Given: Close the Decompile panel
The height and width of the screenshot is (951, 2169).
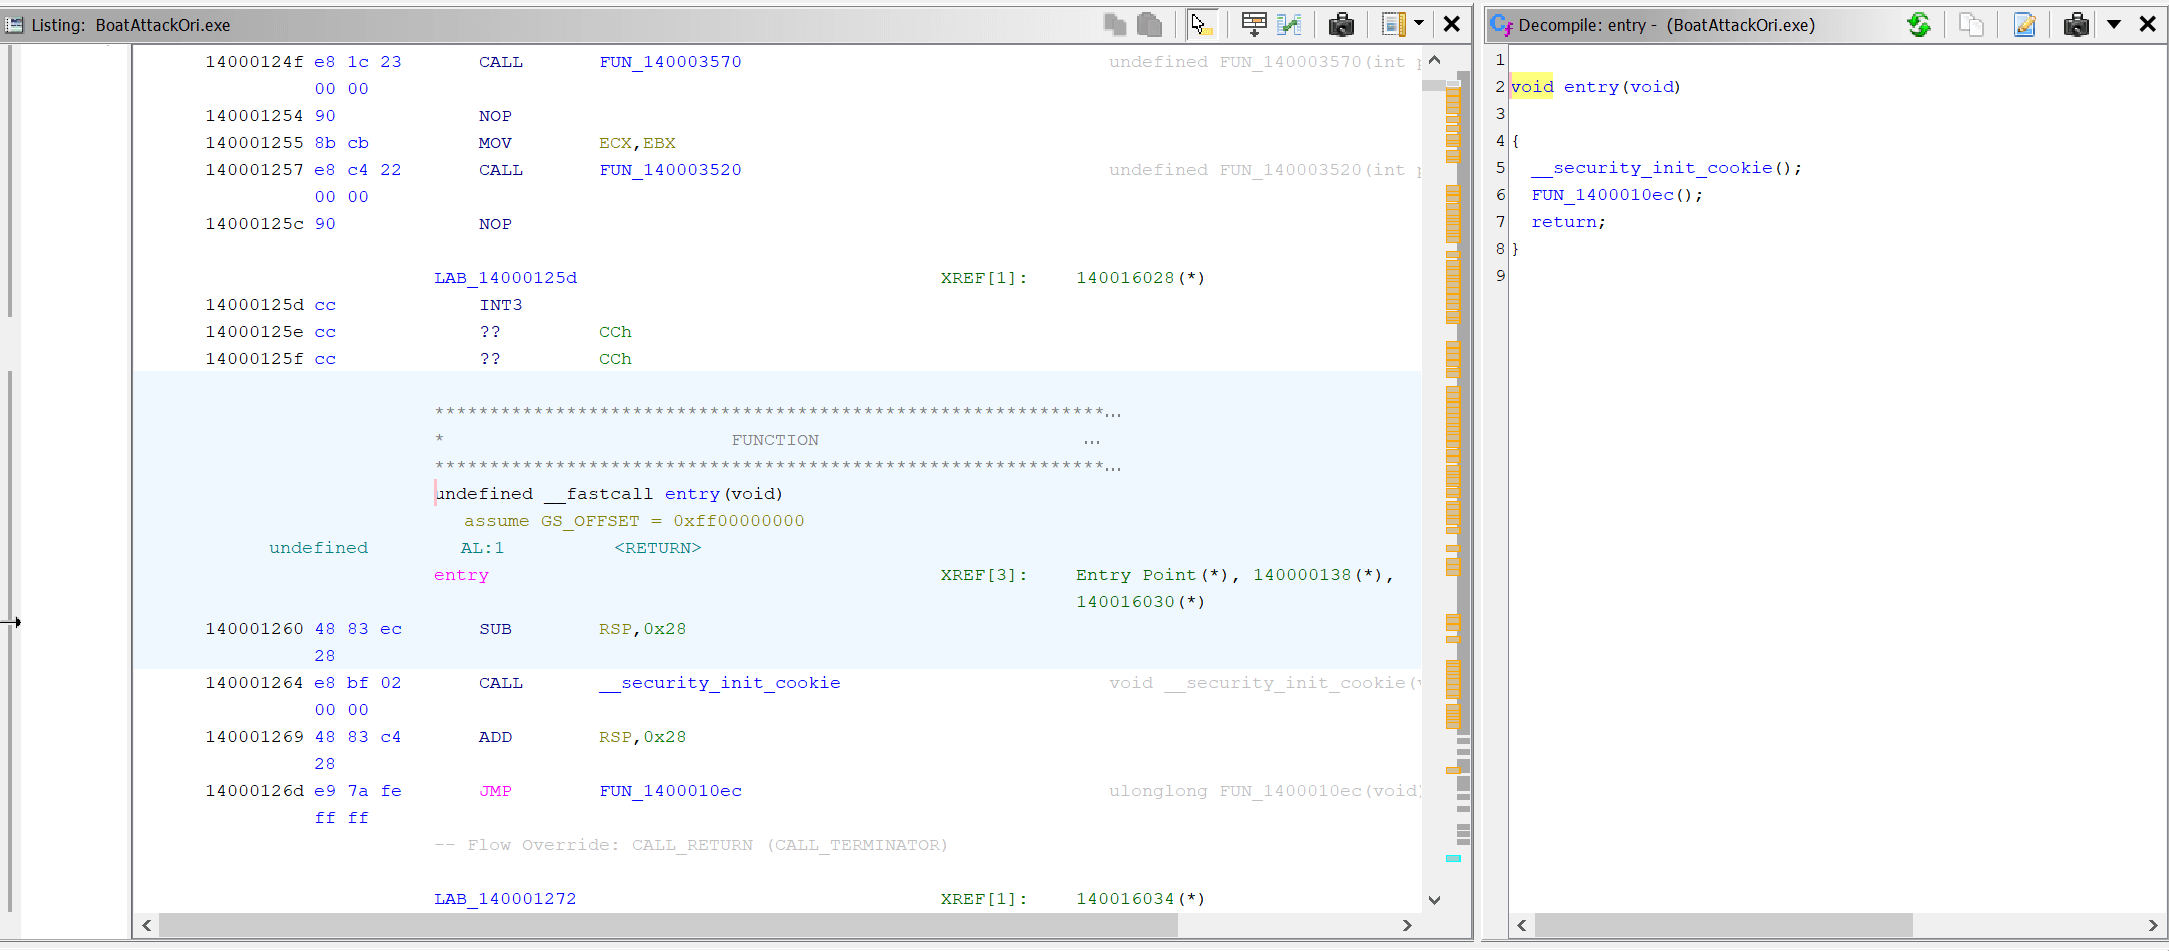Looking at the screenshot, I should pos(2147,24).
